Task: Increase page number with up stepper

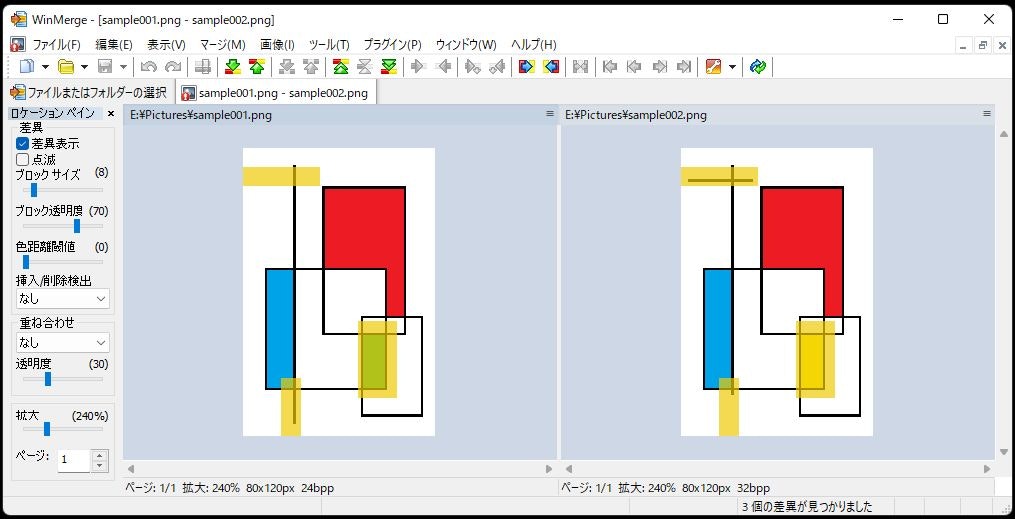Action: (99, 456)
